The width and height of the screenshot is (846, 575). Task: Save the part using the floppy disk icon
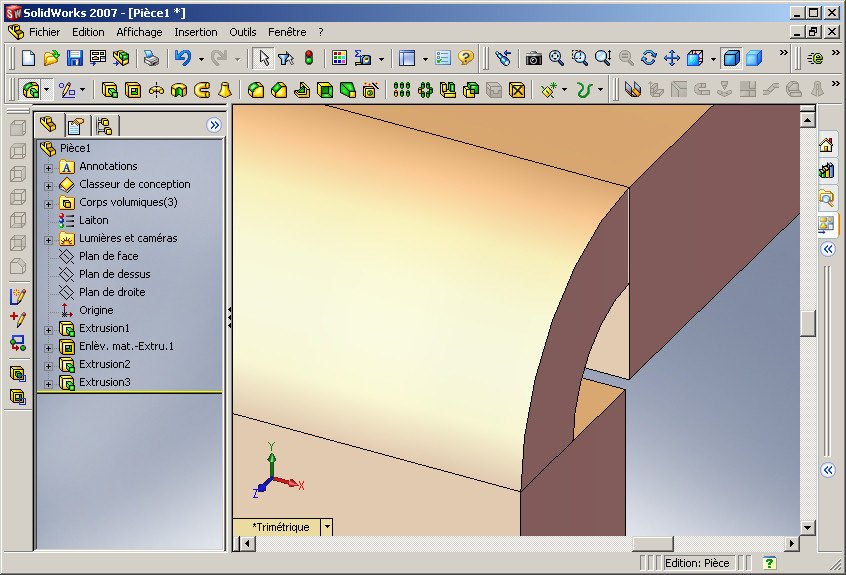point(74,58)
